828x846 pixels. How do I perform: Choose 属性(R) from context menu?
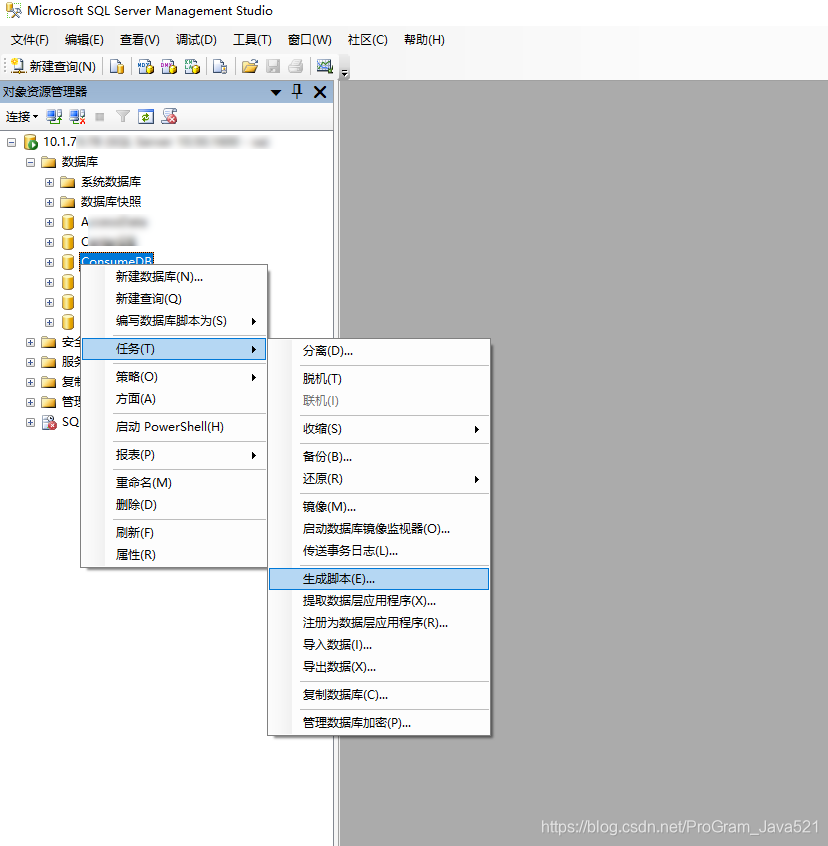coord(174,555)
